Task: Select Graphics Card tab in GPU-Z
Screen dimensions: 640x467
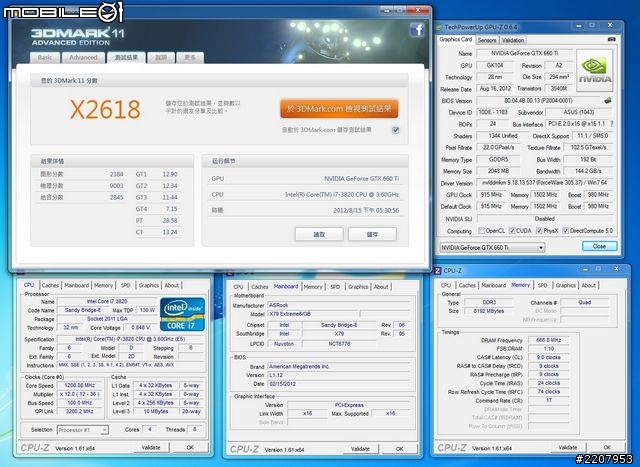Action: pos(456,40)
